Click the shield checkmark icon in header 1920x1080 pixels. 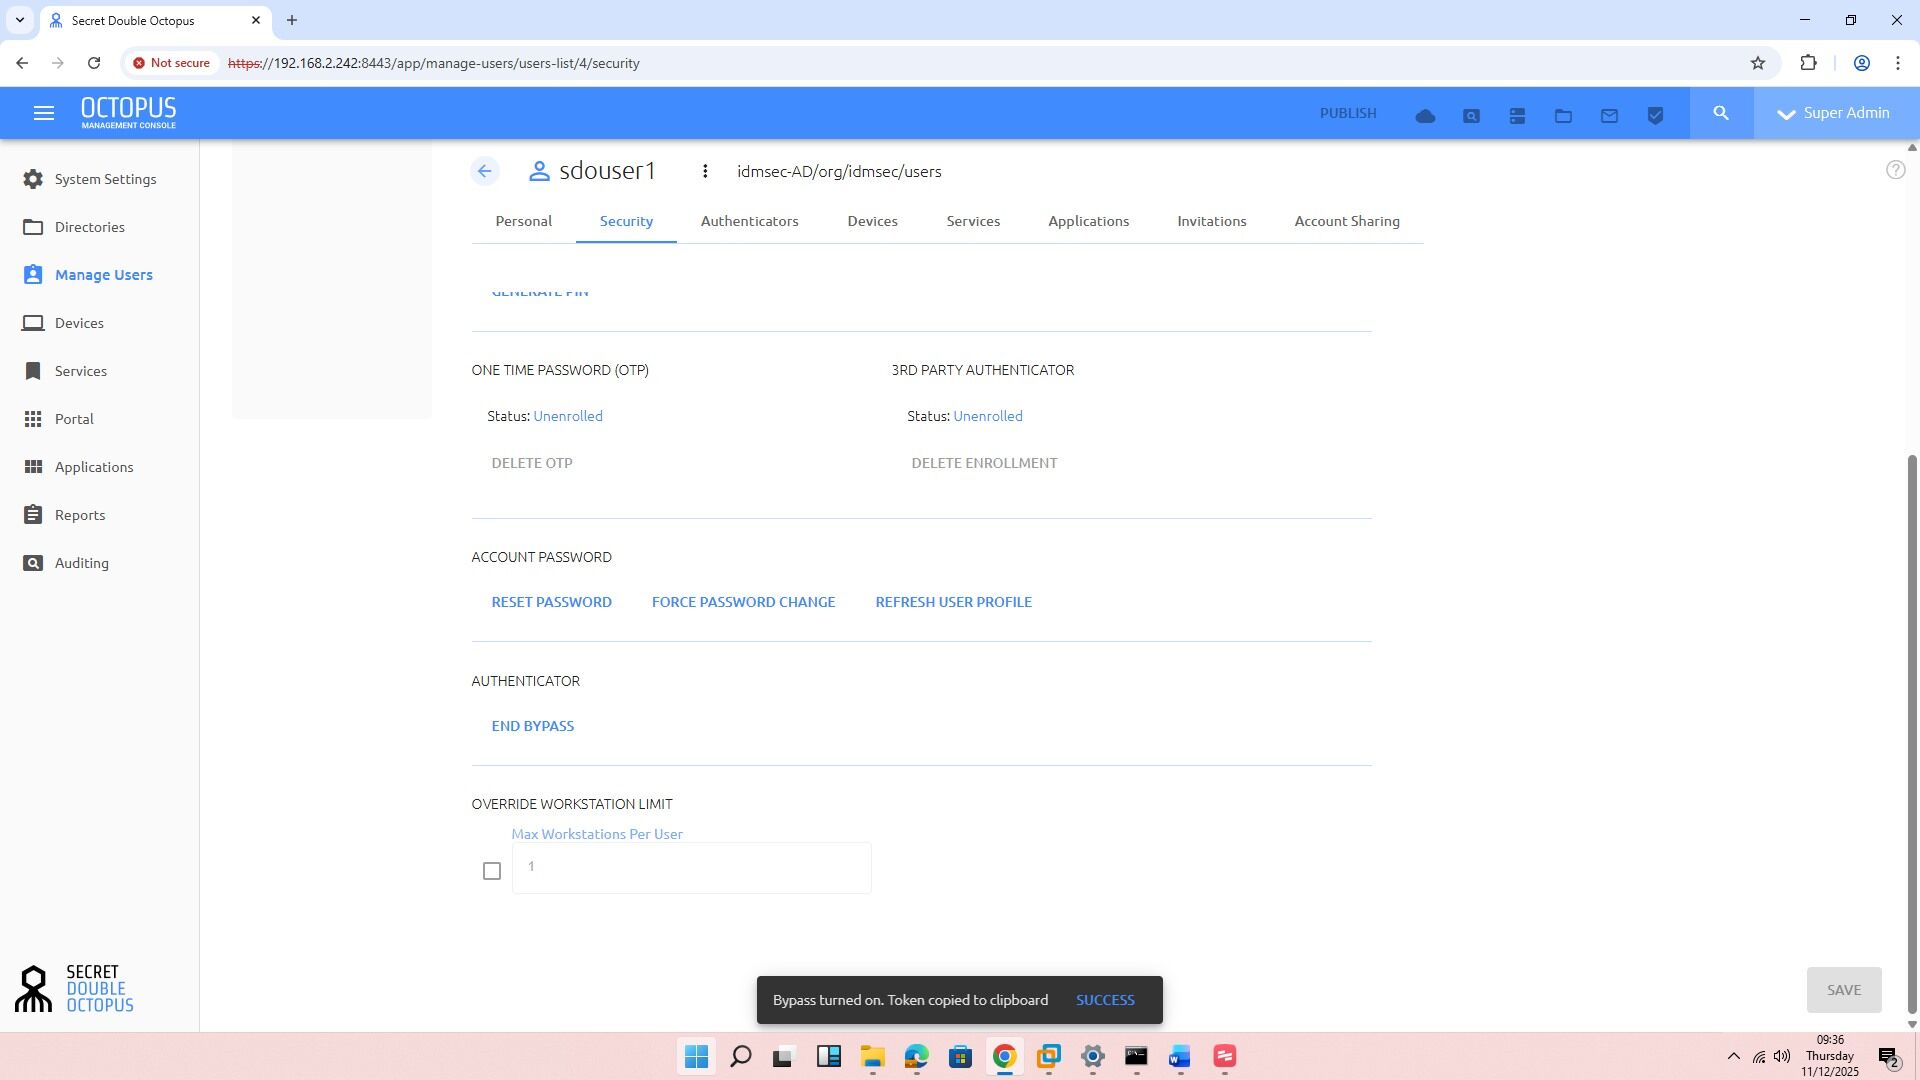1655,116
